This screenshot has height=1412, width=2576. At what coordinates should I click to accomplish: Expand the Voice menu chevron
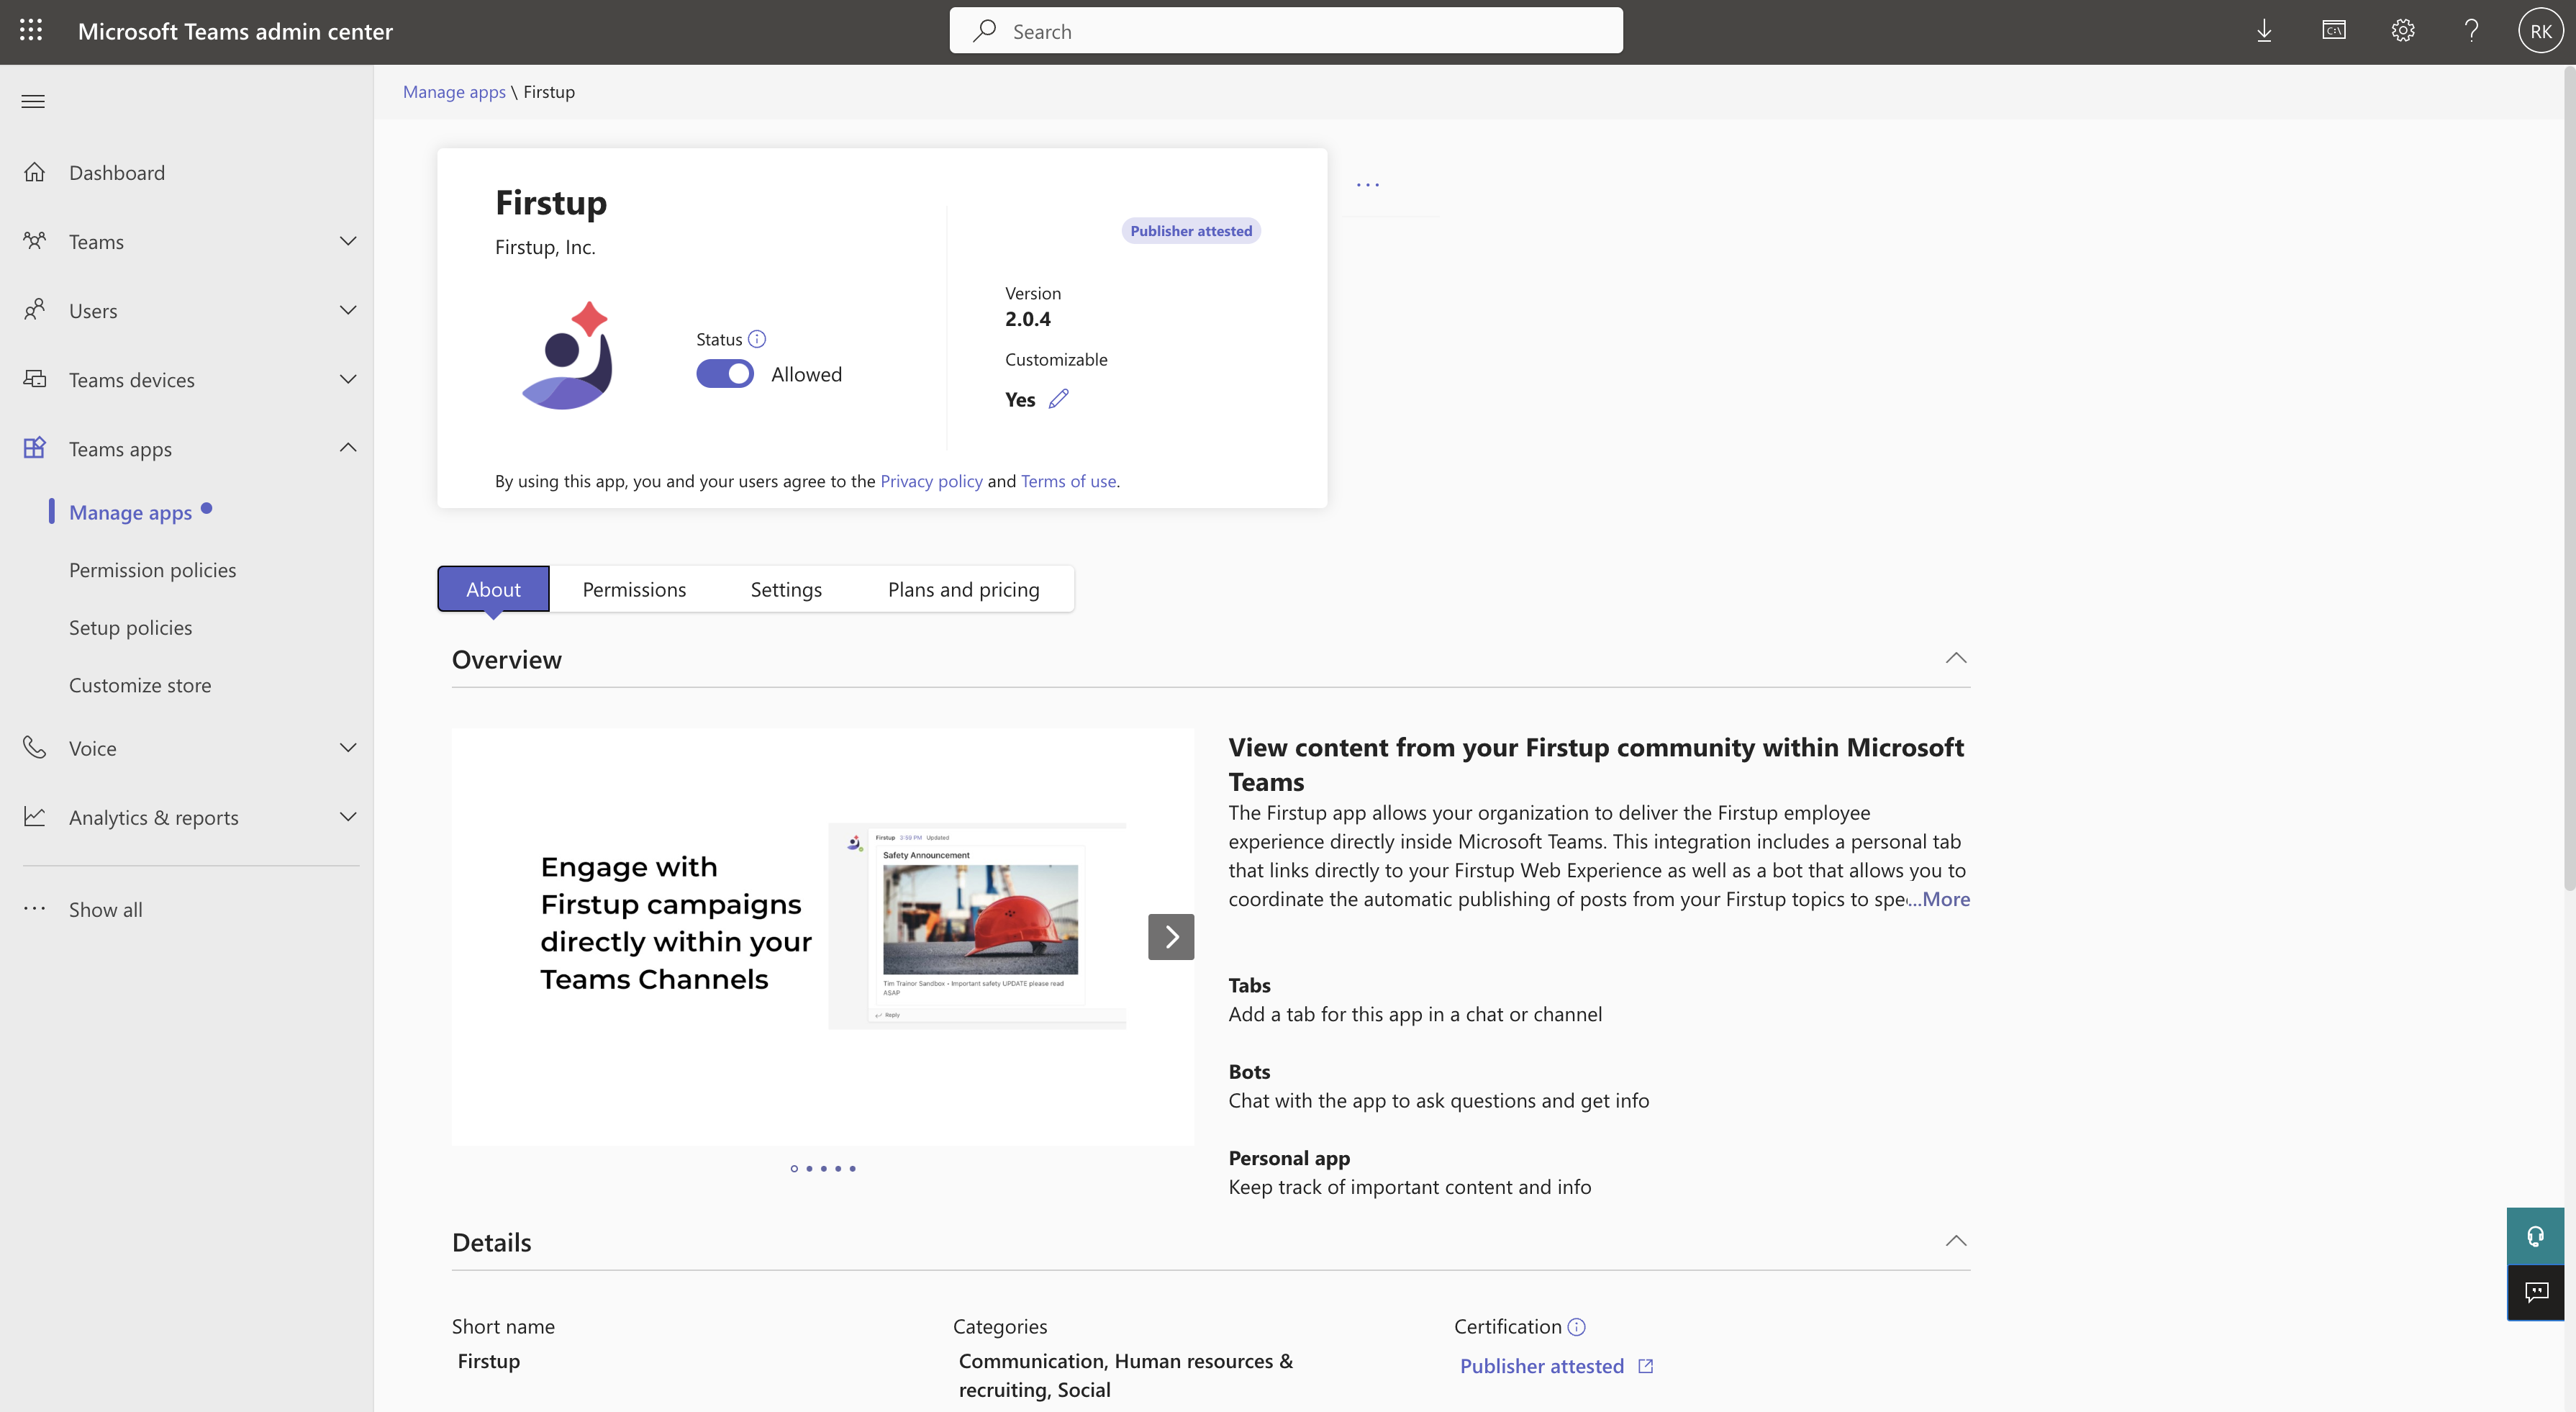[348, 748]
